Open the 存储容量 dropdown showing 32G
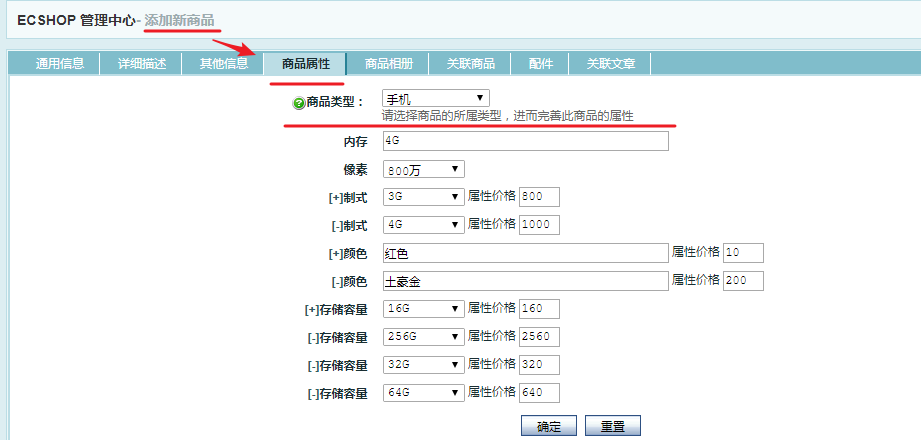The height and width of the screenshot is (440, 921). (x=423, y=365)
